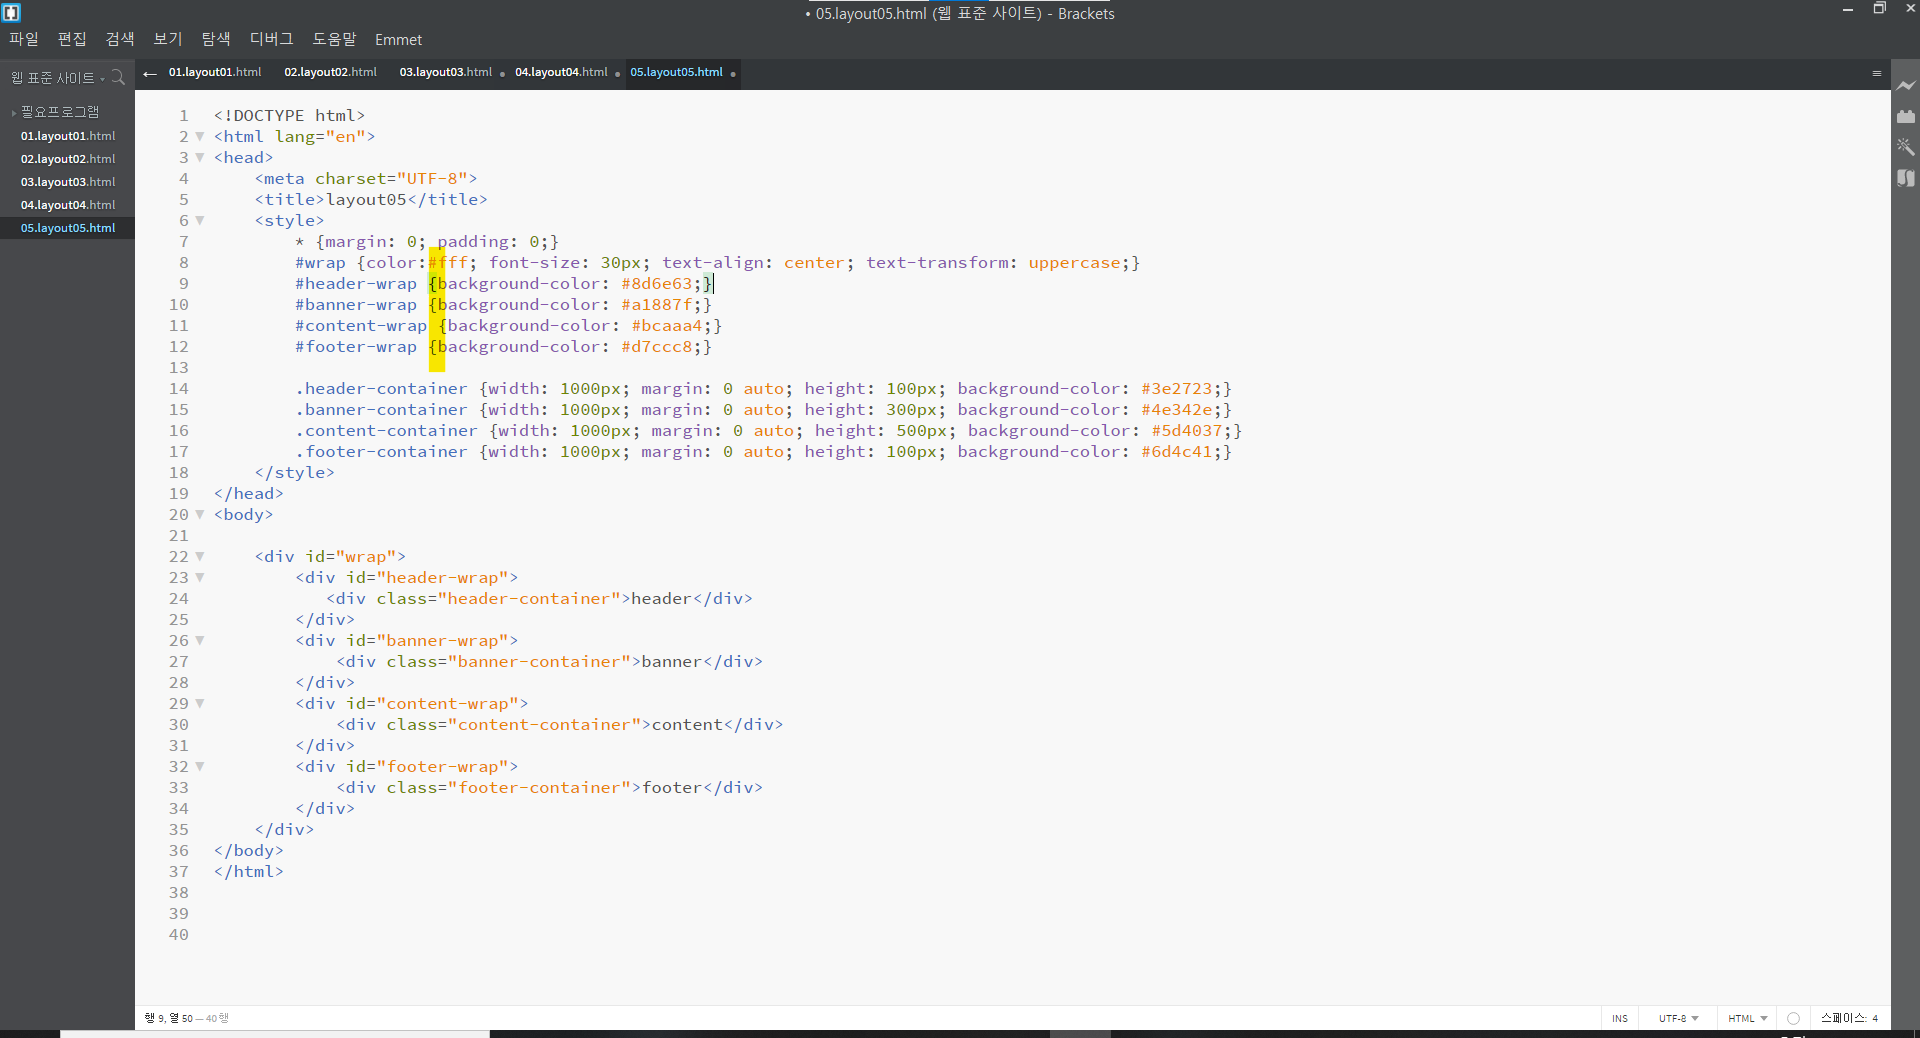Click the indent size number 4 in status bar

pyautogui.click(x=1875, y=1018)
